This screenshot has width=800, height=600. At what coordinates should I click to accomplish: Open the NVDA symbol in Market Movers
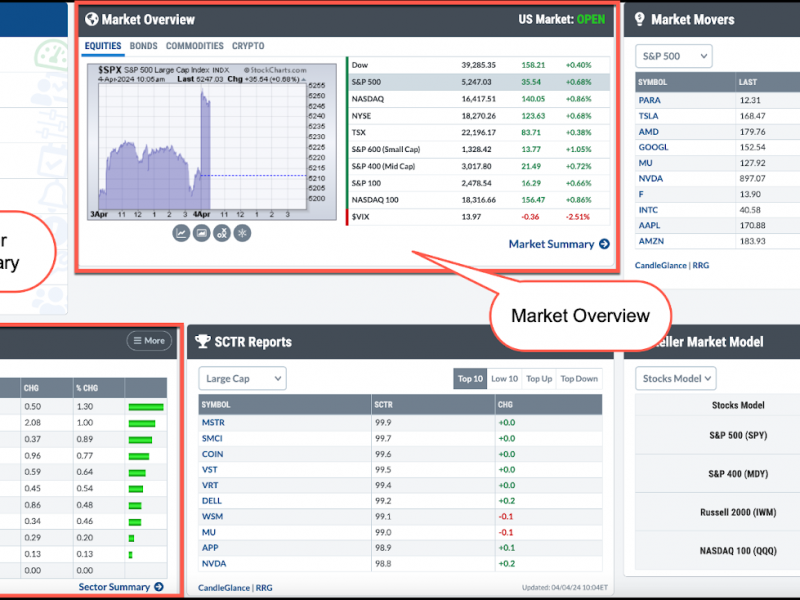click(x=651, y=179)
